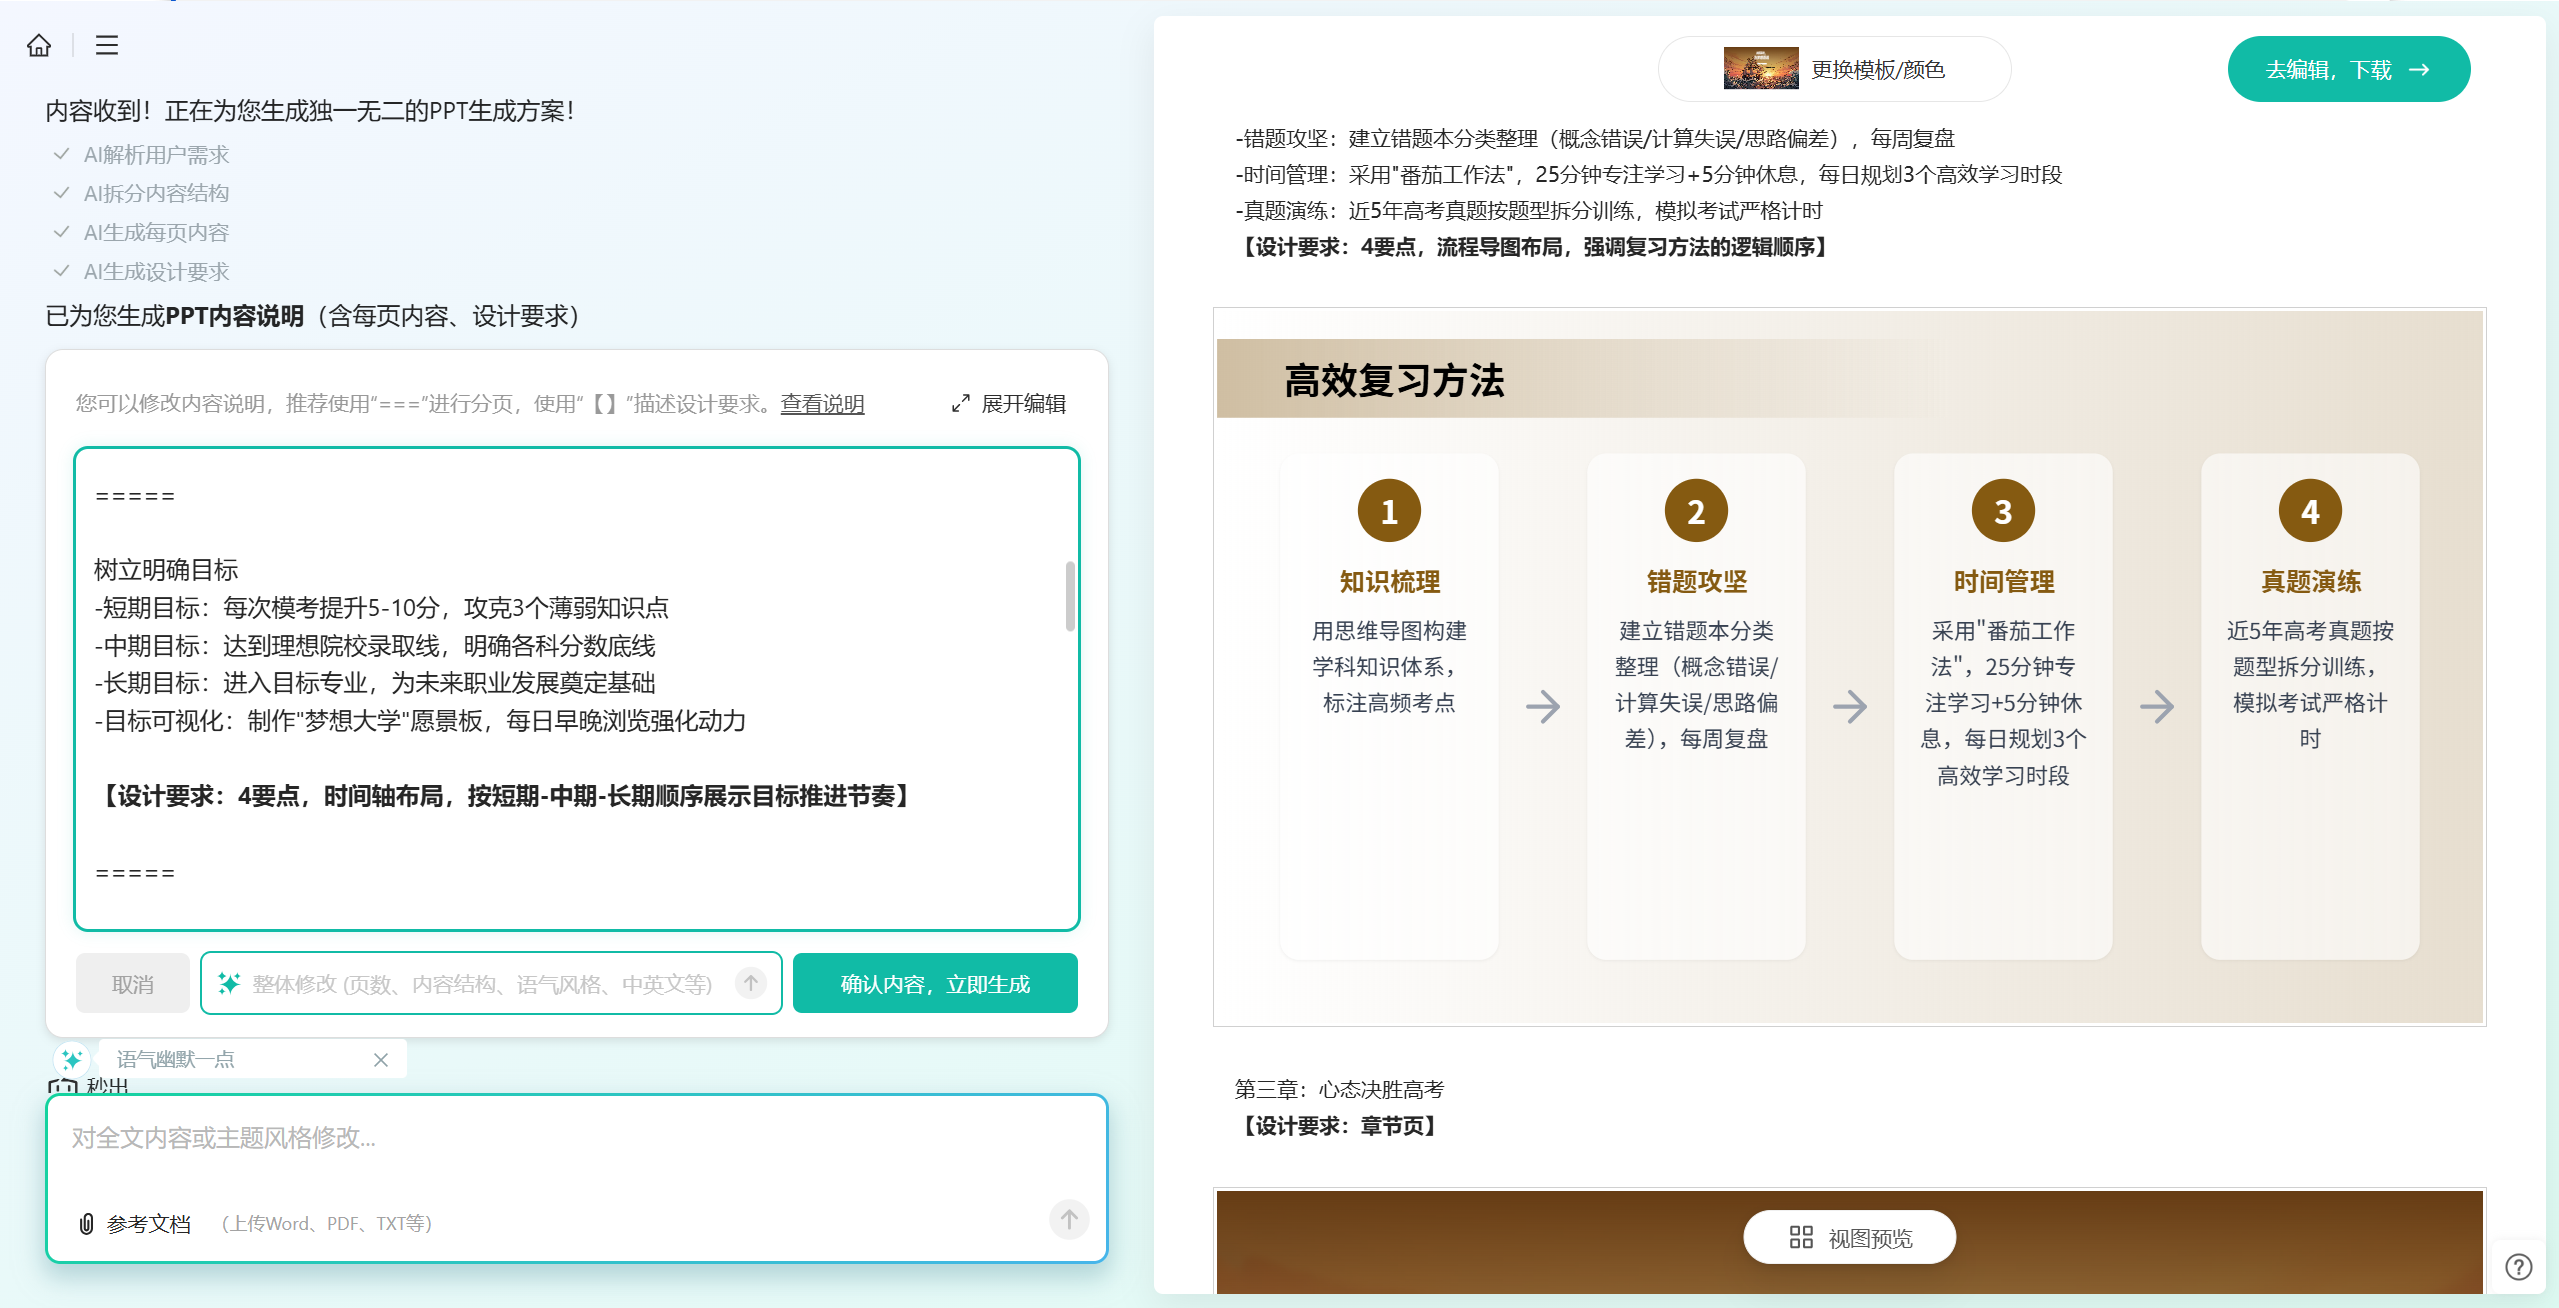Send message with bottom arrow button
This screenshot has width=2559, height=1308.
point(1069,1219)
